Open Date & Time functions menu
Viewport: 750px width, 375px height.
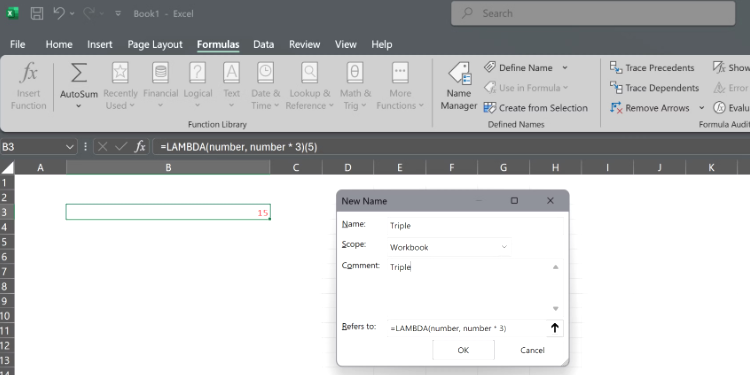pyautogui.click(x=265, y=87)
